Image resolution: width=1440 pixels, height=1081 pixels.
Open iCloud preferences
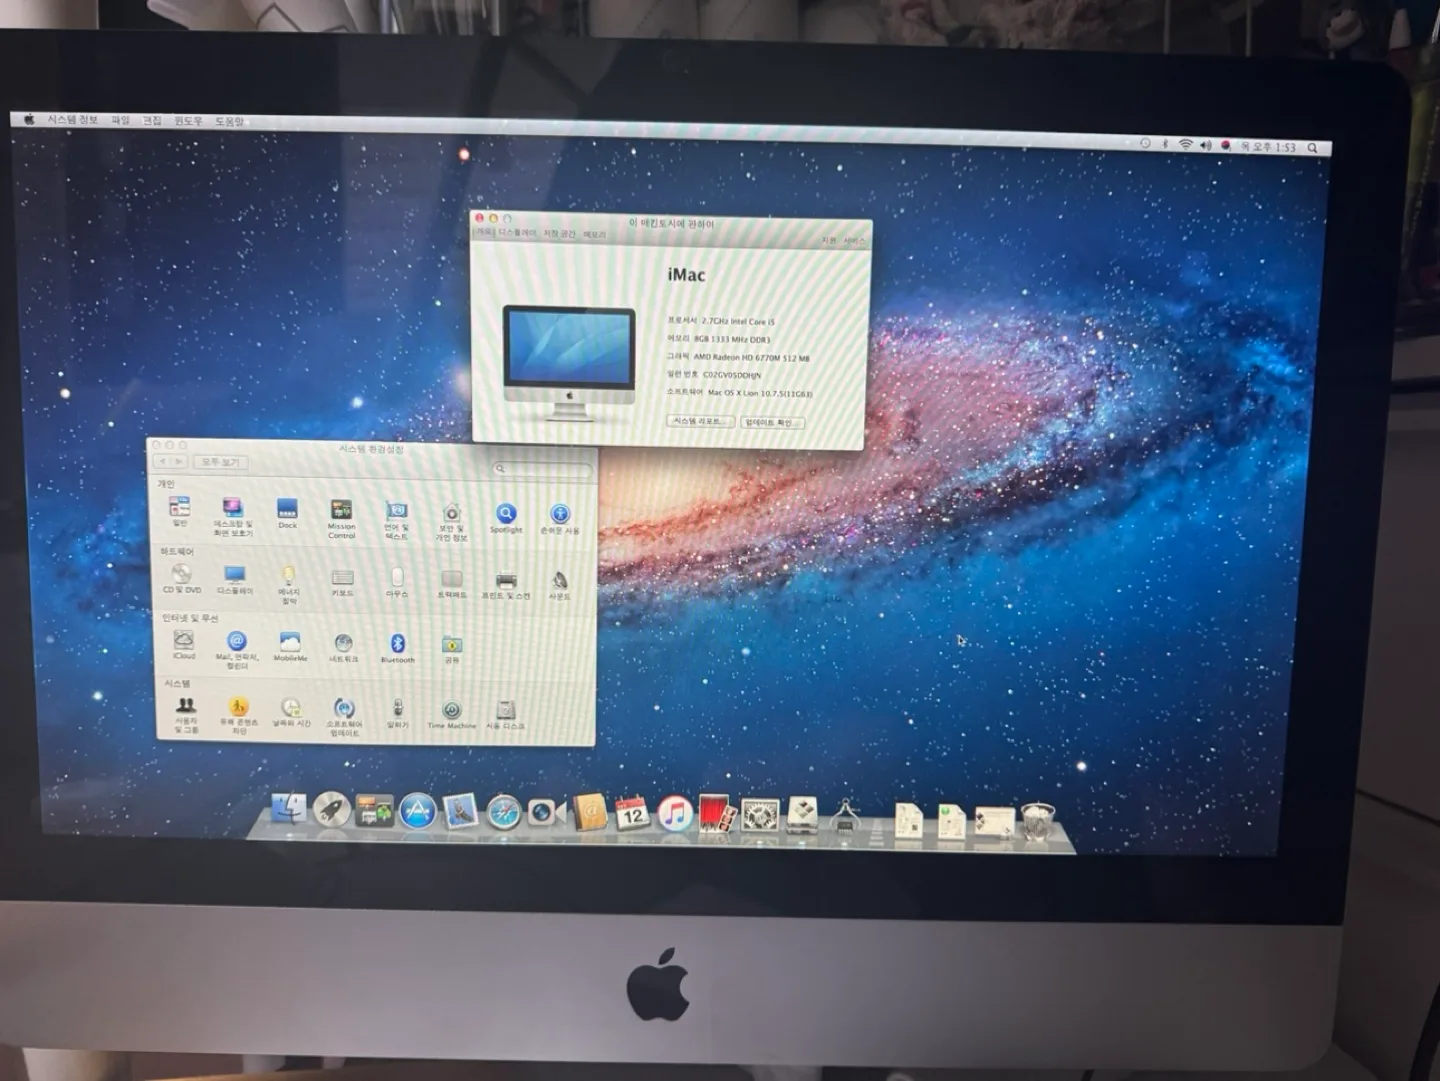pyautogui.click(x=184, y=645)
